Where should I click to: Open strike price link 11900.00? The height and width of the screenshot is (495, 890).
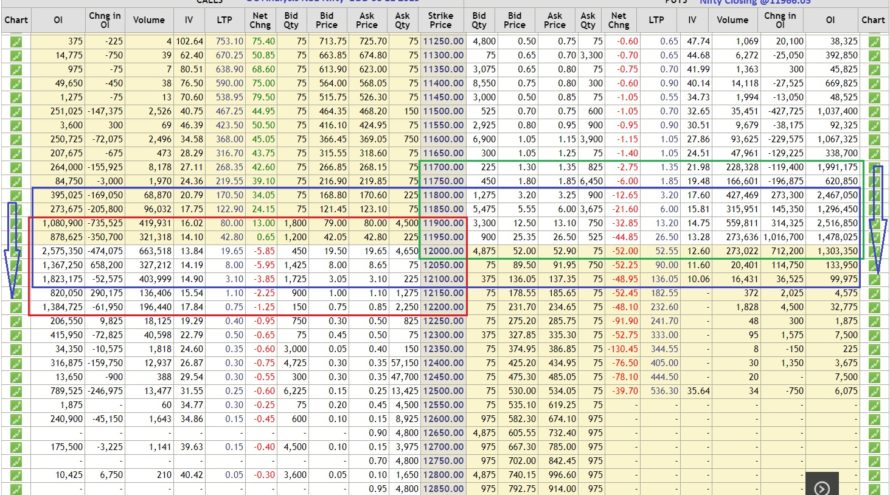pos(443,223)
